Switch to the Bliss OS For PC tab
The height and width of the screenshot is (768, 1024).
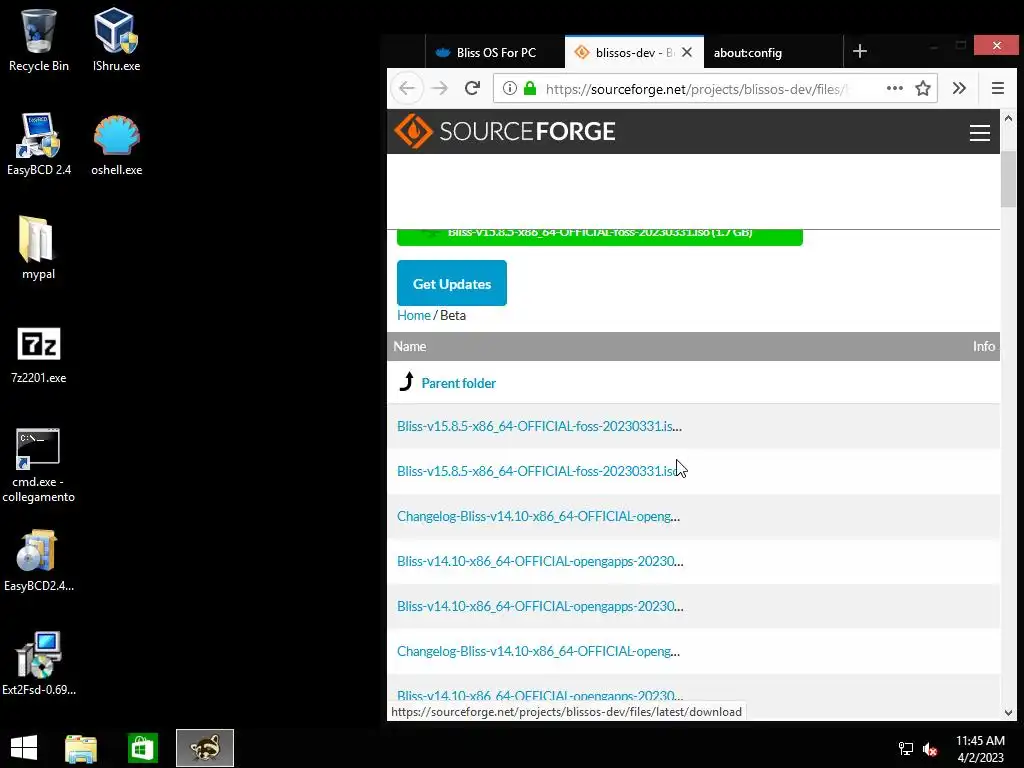click(495, 52)
